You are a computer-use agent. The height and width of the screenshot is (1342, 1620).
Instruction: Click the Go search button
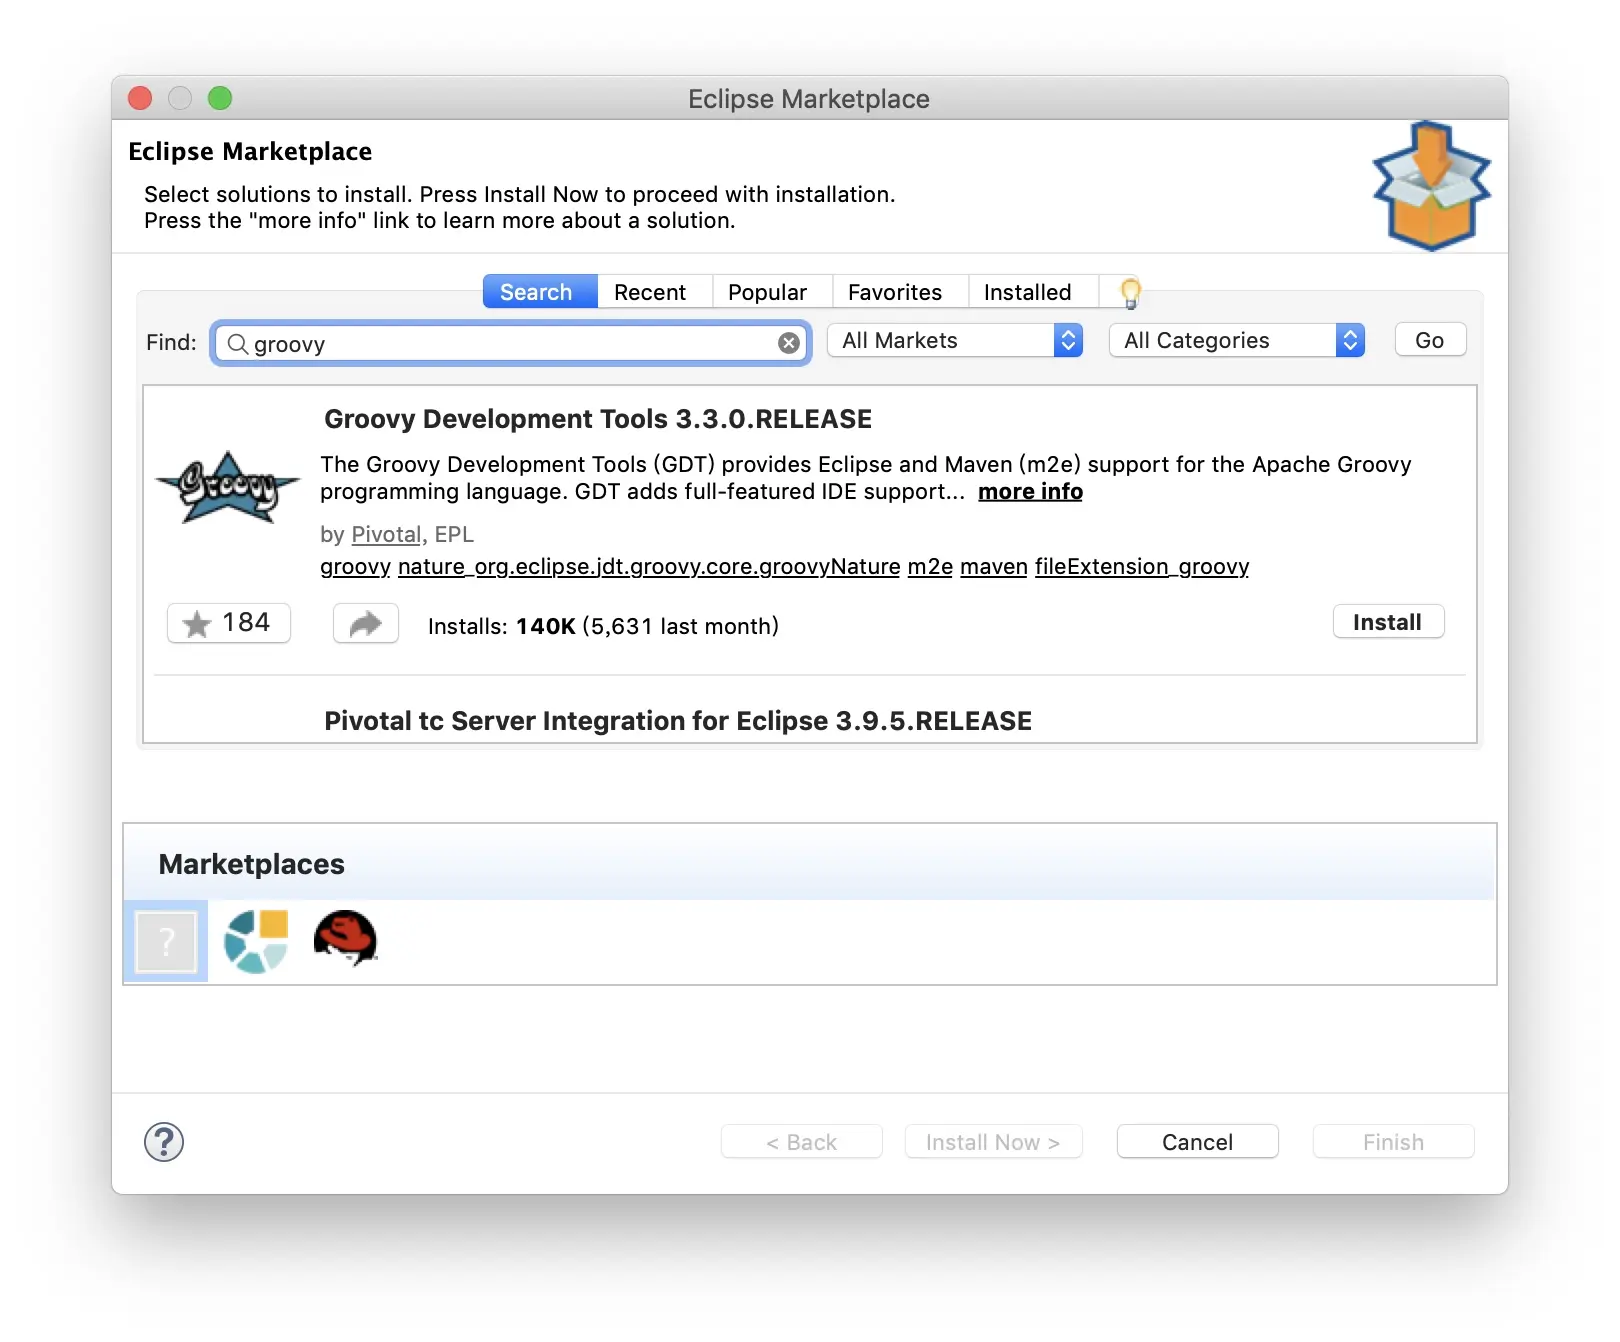click(1430, 340)
